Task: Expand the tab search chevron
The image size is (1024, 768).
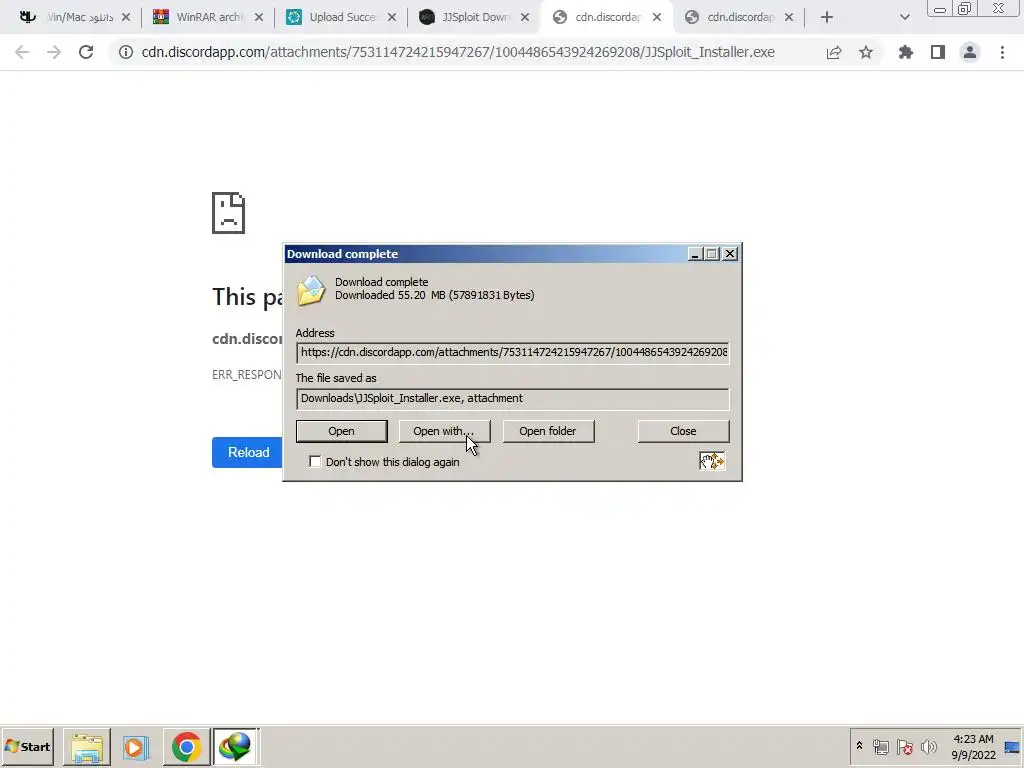Action: click(x=904, y=18)
